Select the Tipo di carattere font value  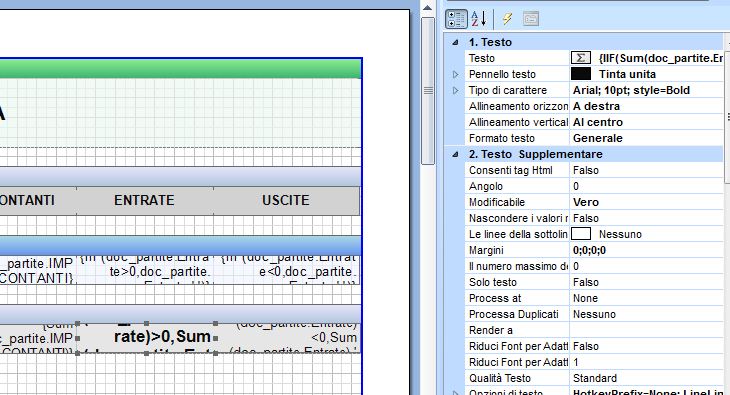click(x=647, y=90)
